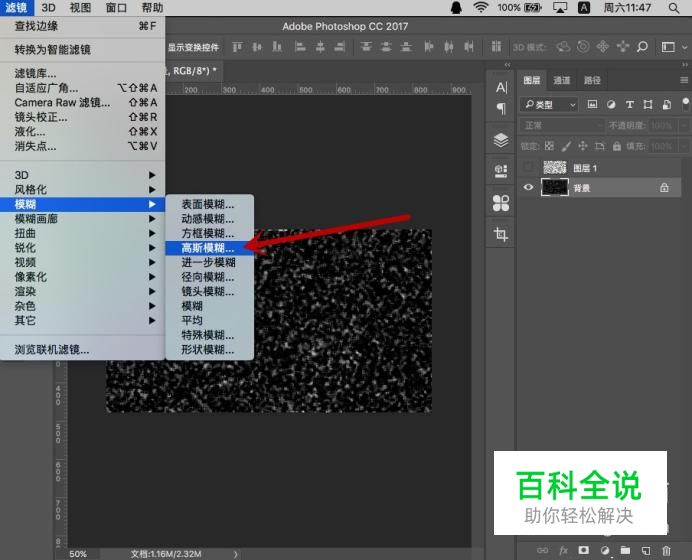Image resolution: width=692 pixels, height=560 pixels.
Task: Select the 图层 1 thumbnail
Action: click(555, 168)
